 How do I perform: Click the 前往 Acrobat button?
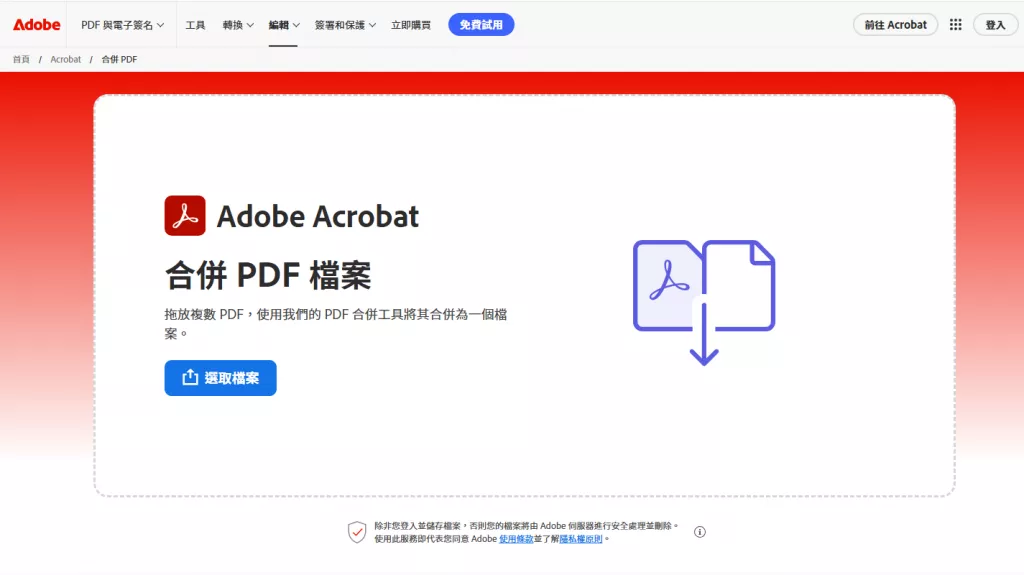tap(895, 25)
